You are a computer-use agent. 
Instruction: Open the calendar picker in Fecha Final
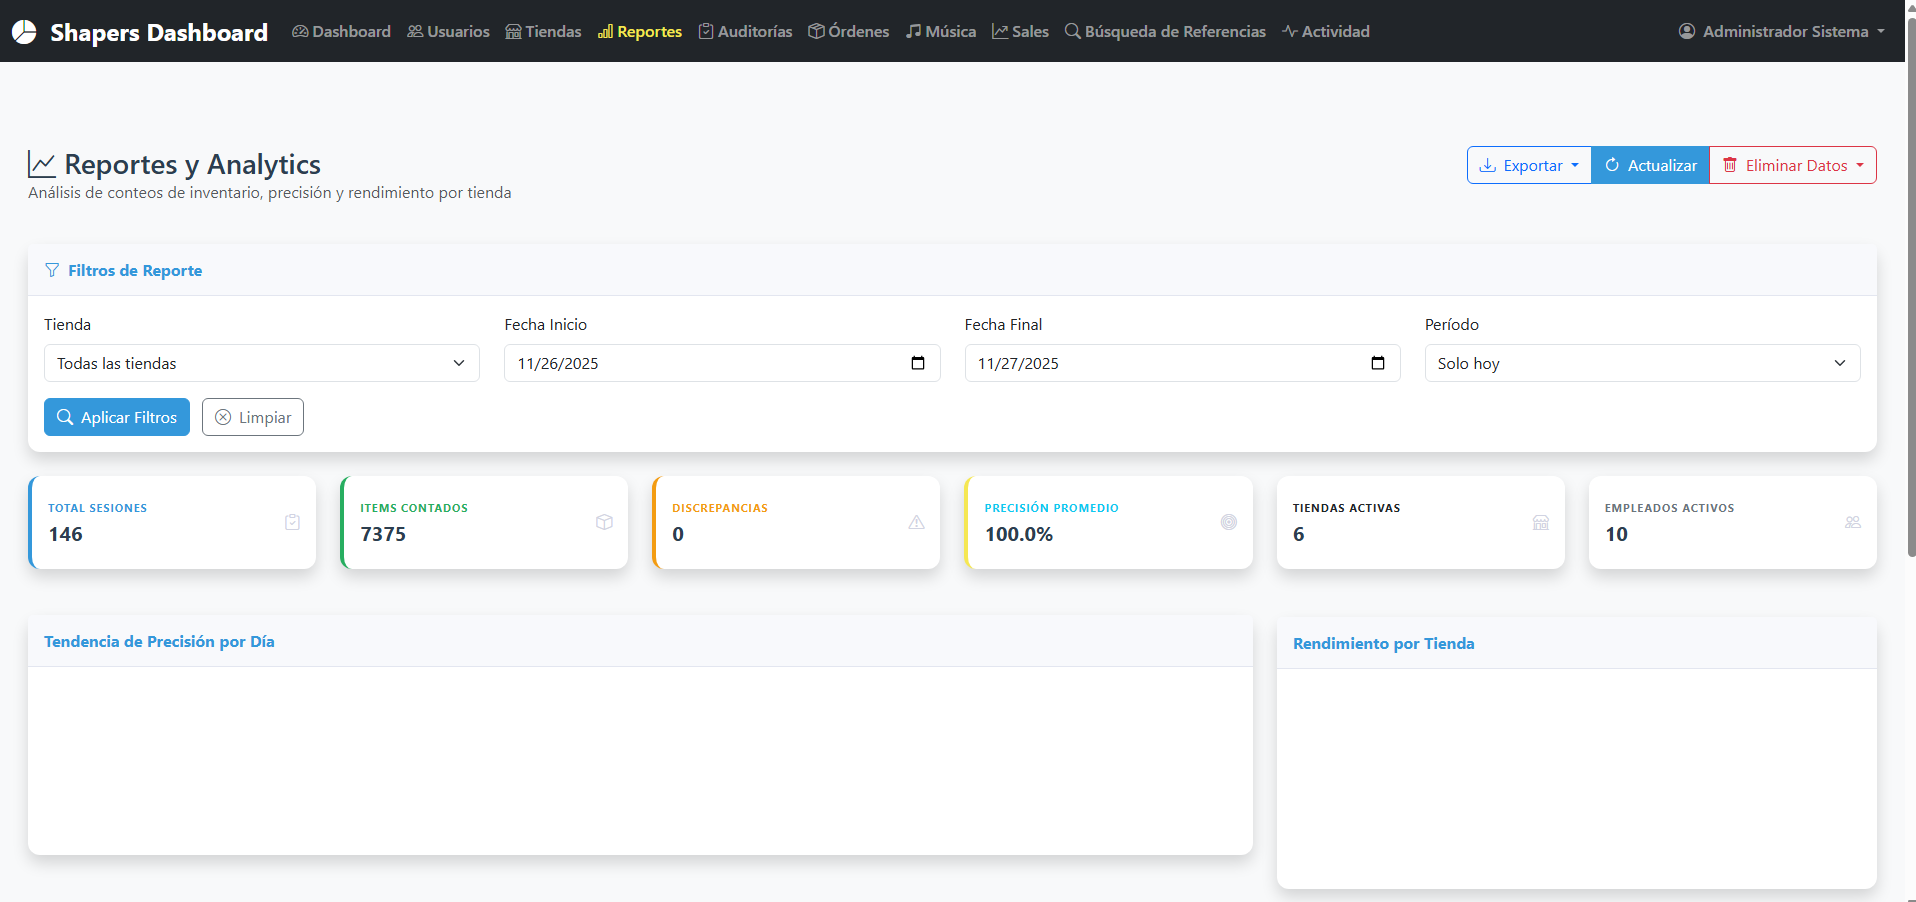(1377, 363)
